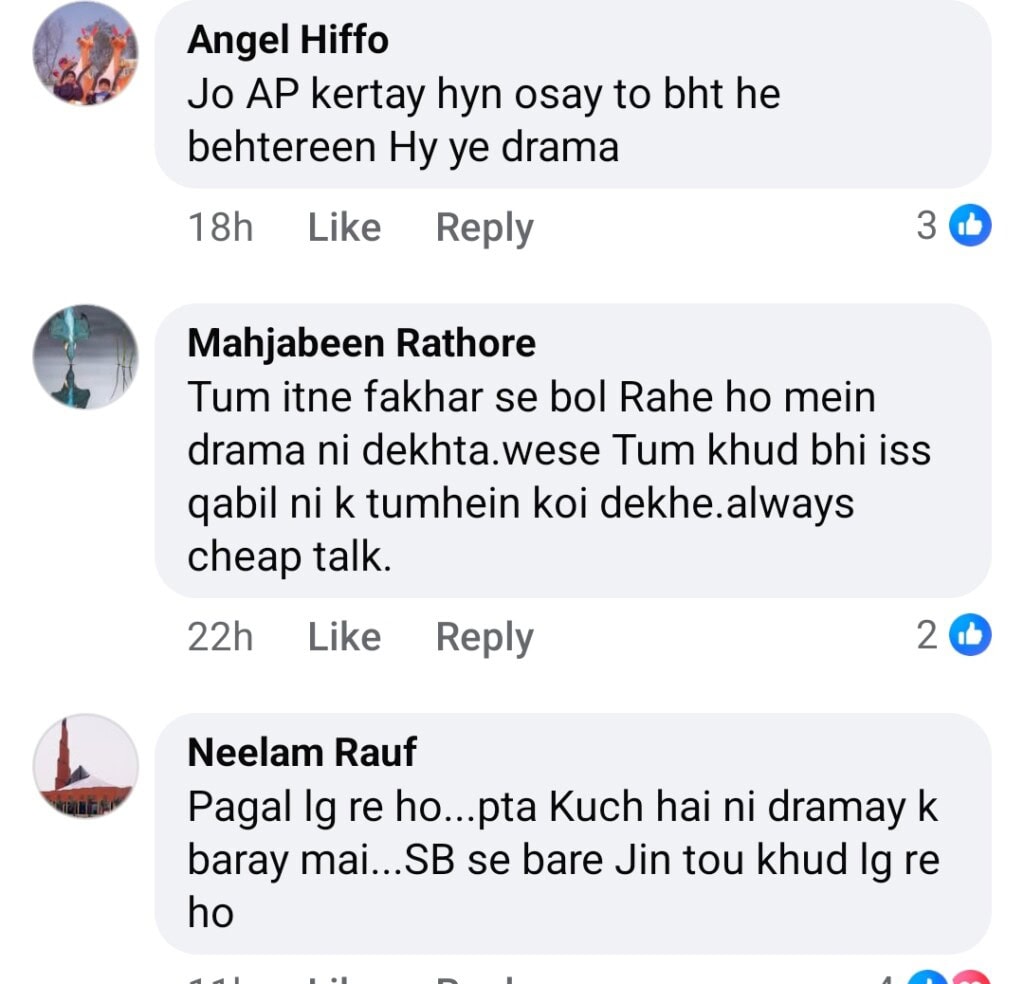Open Mahjabeen Rathore's profile picture
This screenshot has width=1024, height=984.
click(85, 358)
